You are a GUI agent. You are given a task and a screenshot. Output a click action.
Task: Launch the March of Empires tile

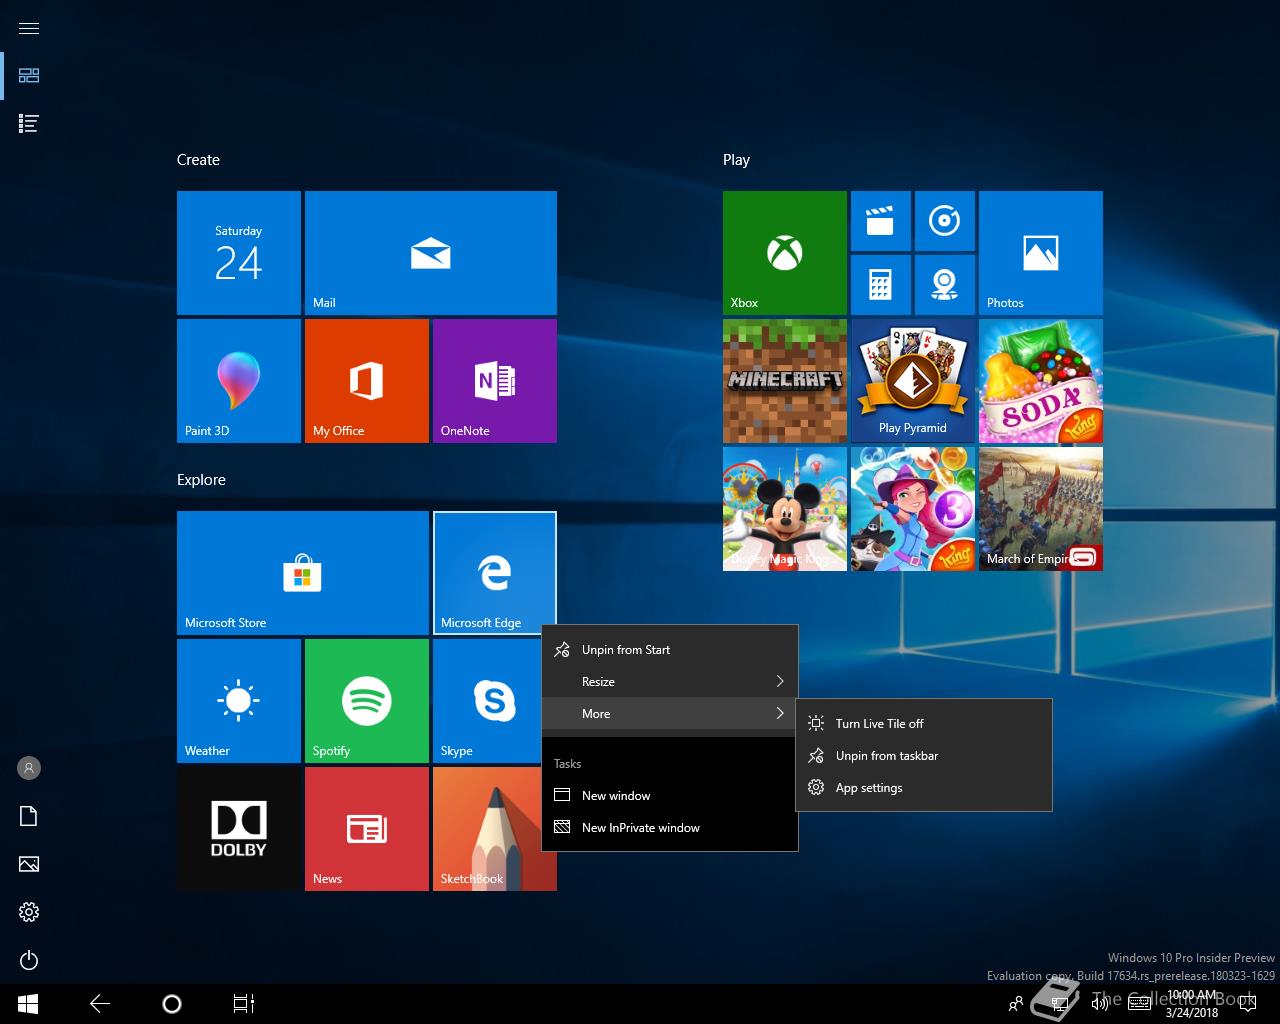coord(1041,509)
